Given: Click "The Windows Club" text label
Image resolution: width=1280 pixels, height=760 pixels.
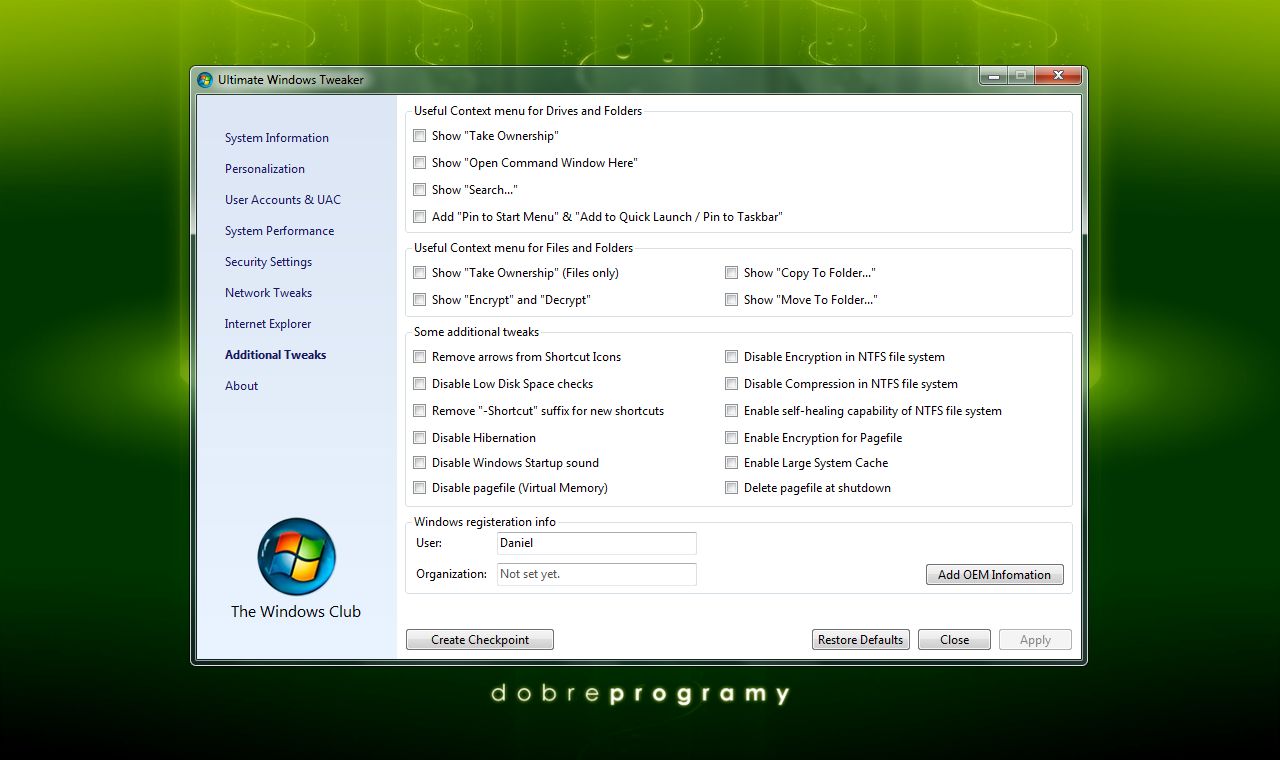Looking at the screenshot, I should click(296, 612).
